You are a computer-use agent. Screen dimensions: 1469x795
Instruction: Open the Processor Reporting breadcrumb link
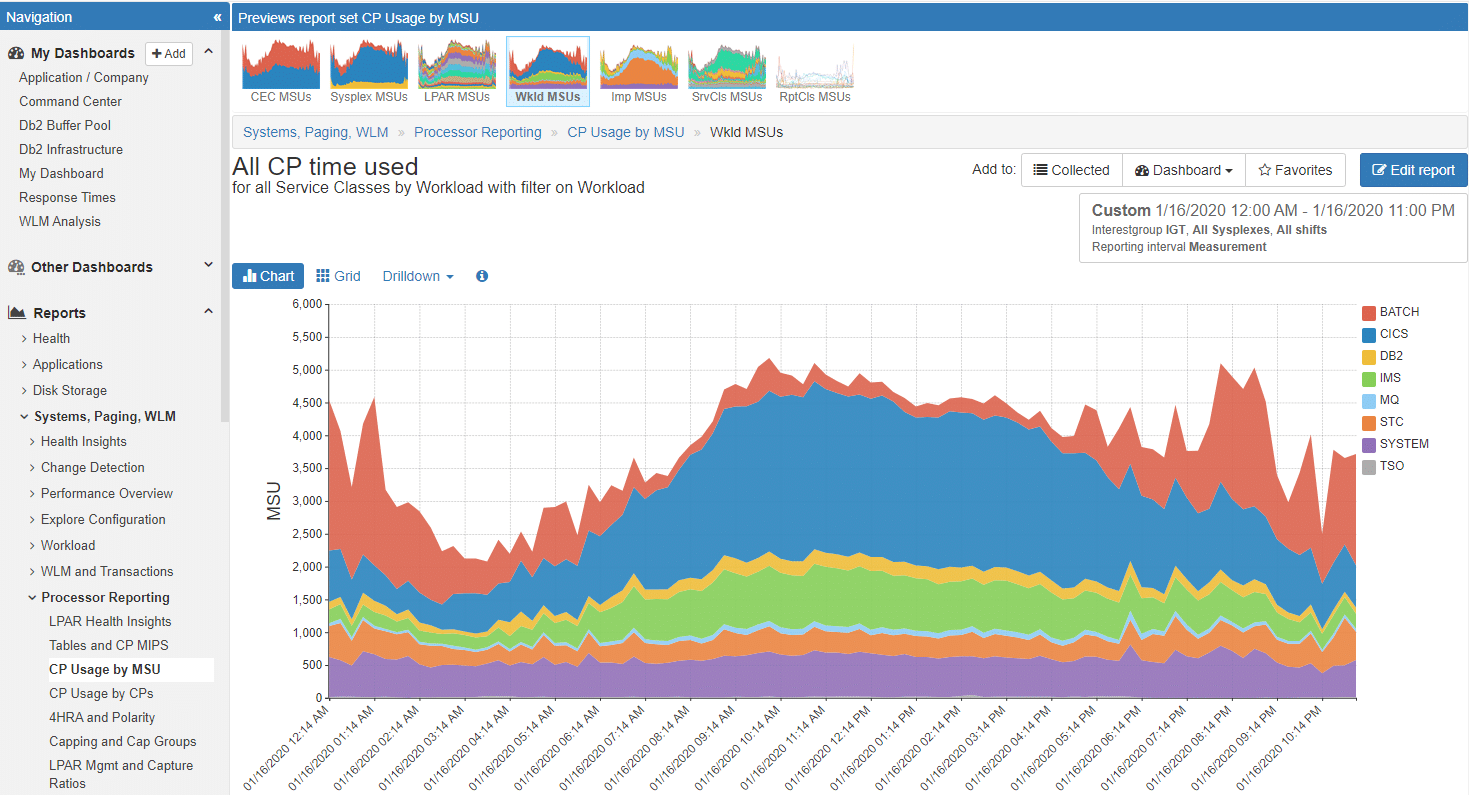[x=478, y=132]
